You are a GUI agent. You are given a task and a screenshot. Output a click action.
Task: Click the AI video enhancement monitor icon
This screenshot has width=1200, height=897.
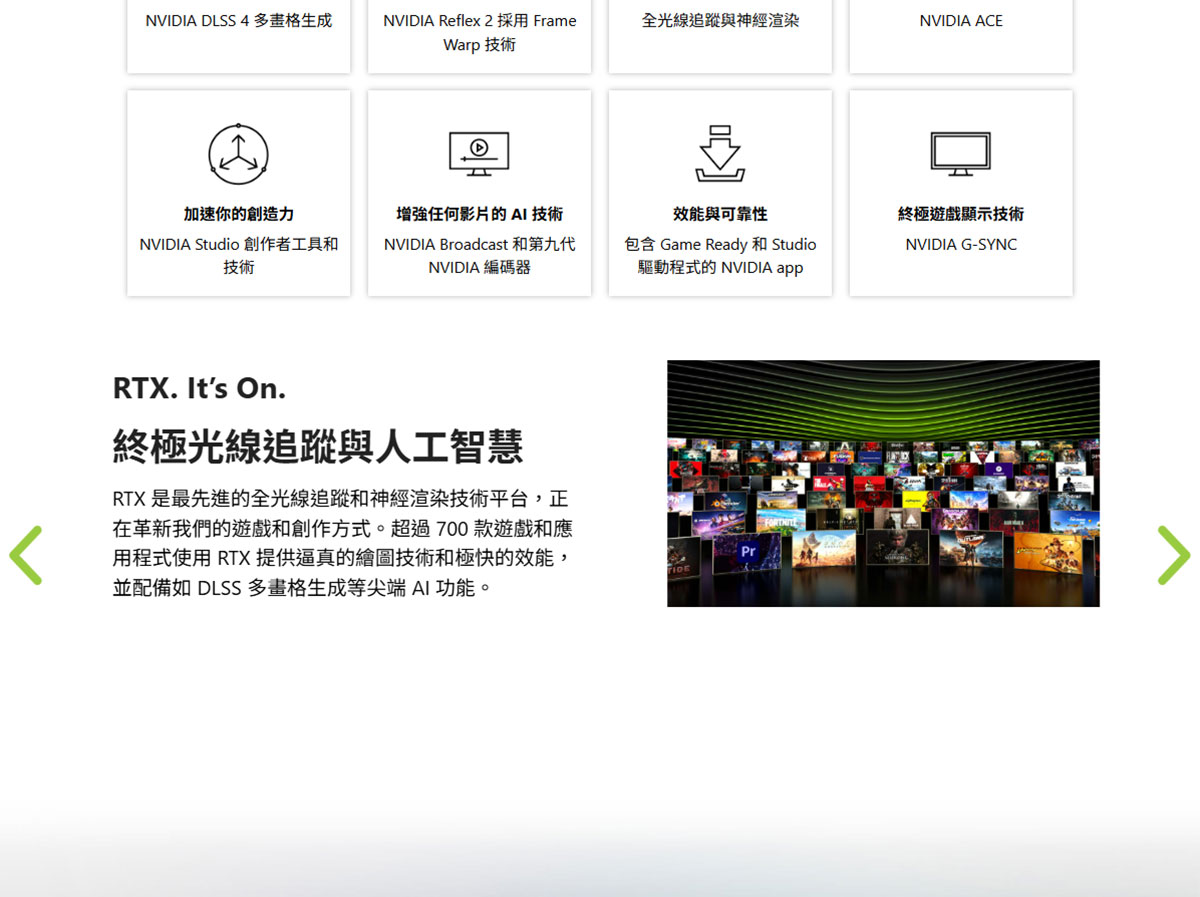click(479, 152)
